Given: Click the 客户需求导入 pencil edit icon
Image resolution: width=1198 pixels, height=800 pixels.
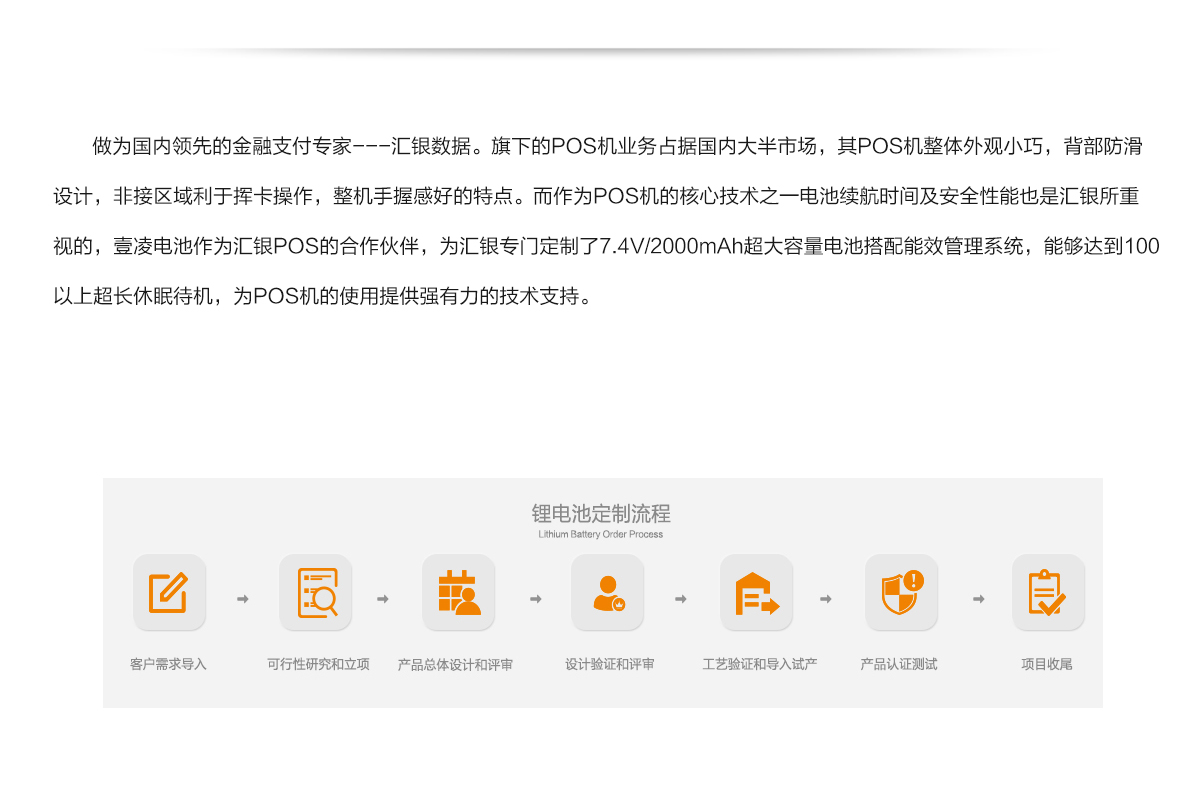Looking at the screenshot, I should 169,592.
